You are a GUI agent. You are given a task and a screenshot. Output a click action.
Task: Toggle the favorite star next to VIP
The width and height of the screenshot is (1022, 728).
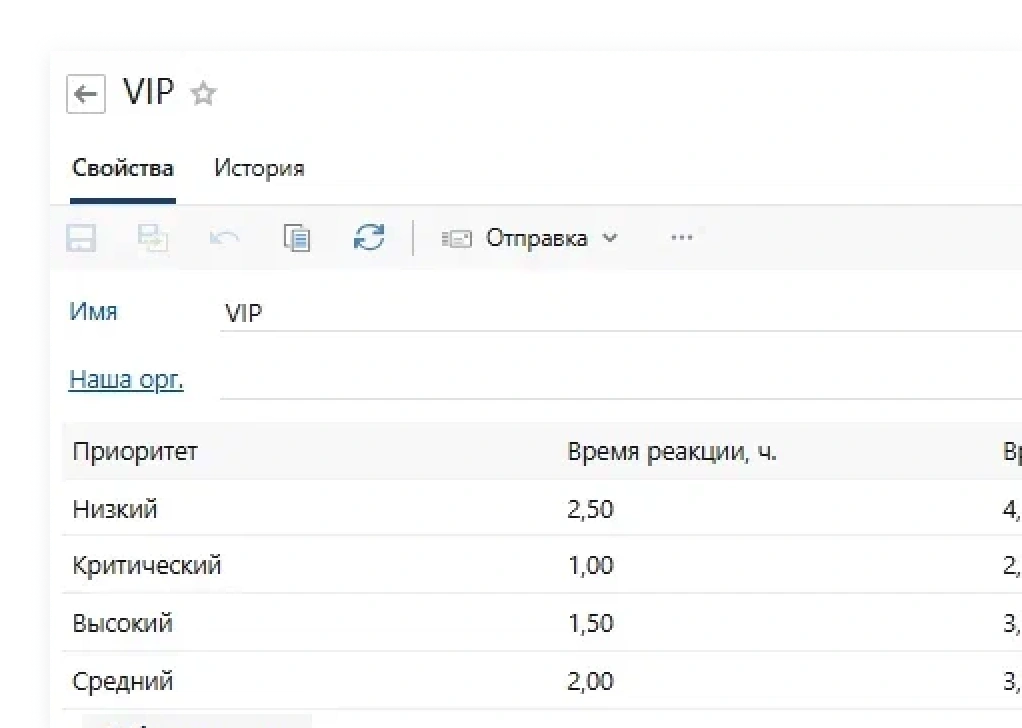click(x=204, y=93)
